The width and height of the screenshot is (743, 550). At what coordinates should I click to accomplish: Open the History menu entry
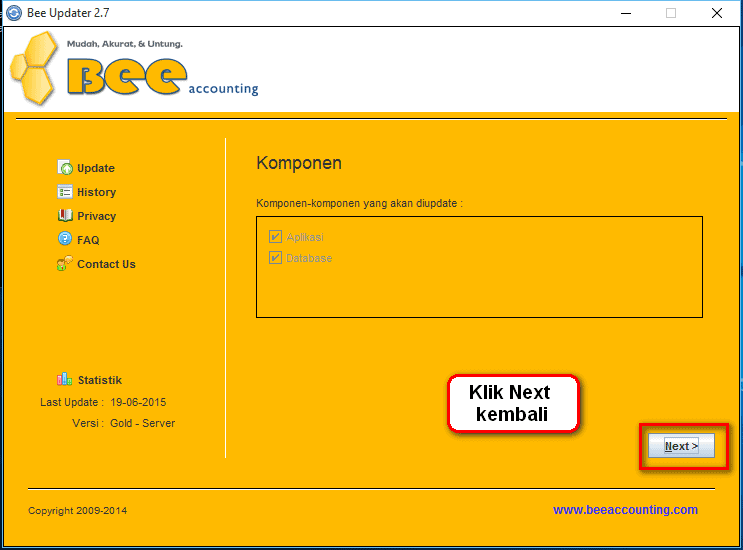97,192
